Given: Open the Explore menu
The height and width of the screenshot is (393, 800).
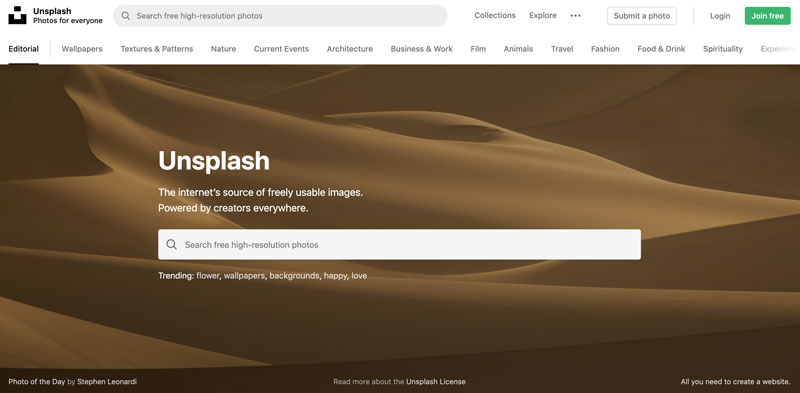Looking at the screenshot, I should 543,15.
